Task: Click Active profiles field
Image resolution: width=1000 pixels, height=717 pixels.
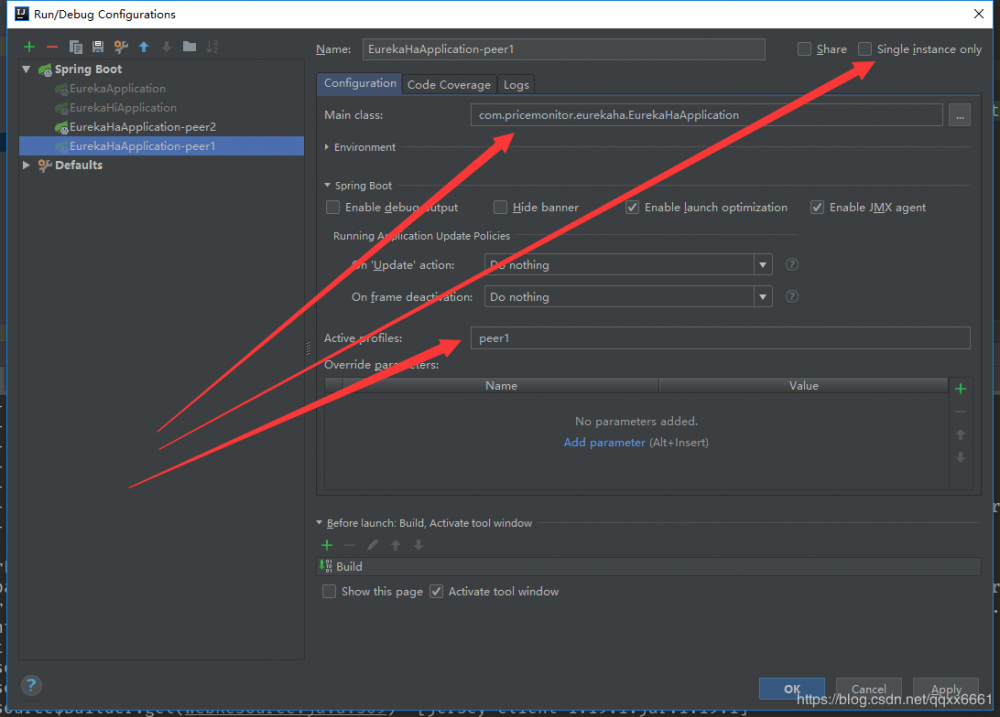Action: [721, 338]
